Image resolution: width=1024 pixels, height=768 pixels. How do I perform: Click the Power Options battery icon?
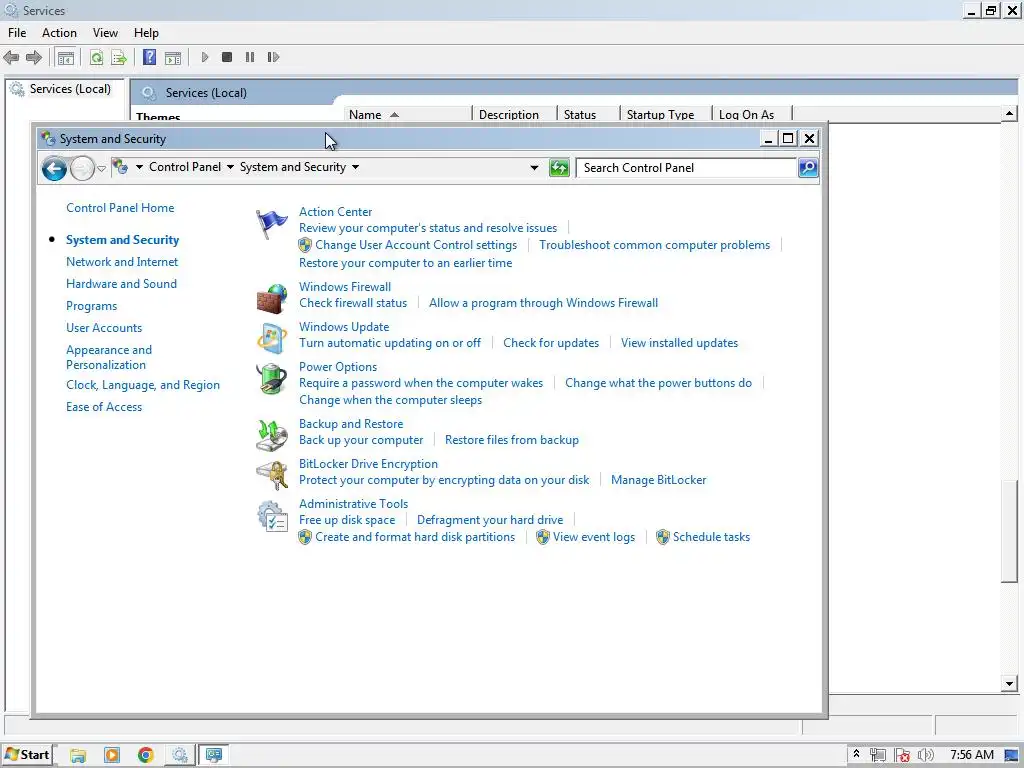[272, 379]
